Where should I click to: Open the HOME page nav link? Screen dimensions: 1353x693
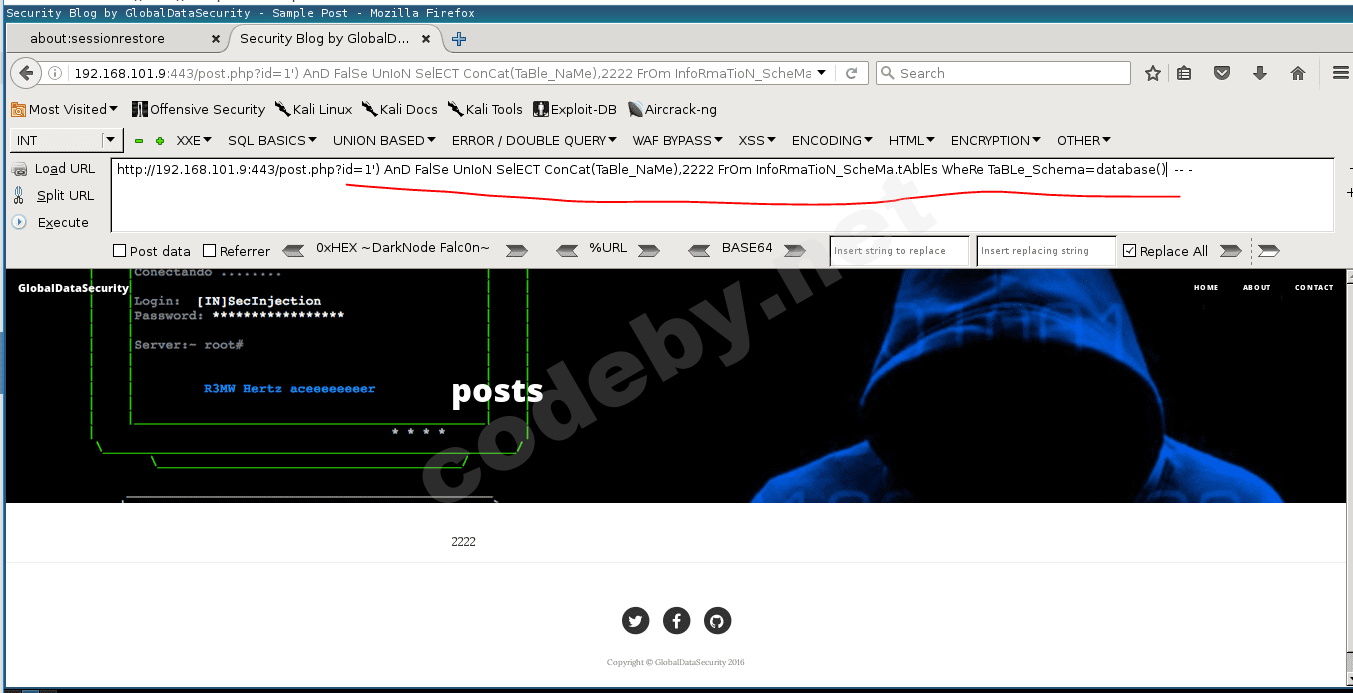[1206, 287]
